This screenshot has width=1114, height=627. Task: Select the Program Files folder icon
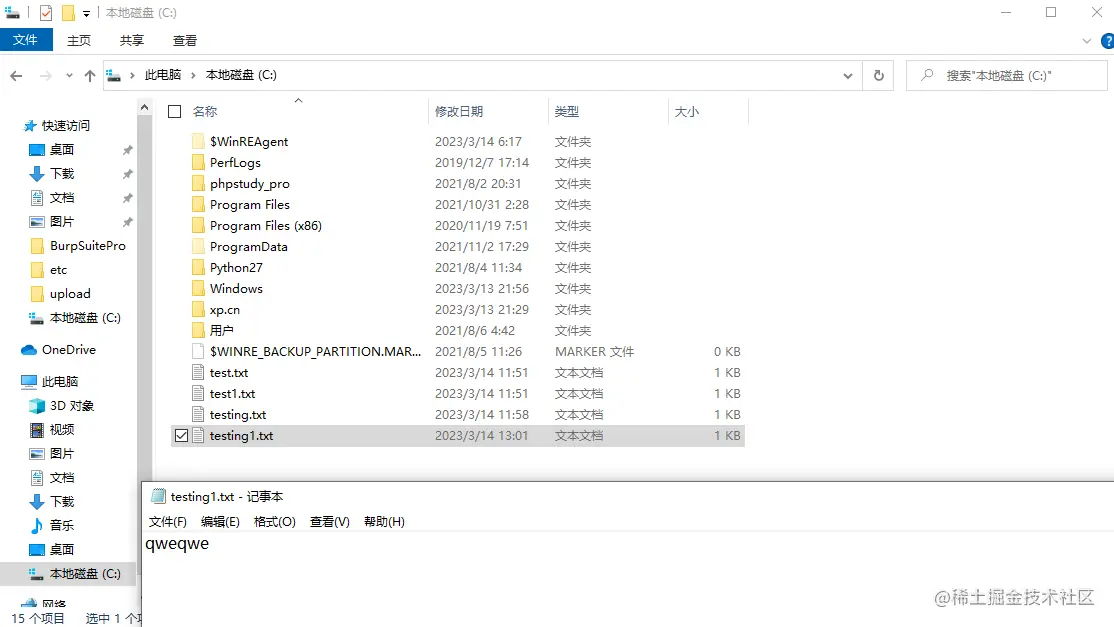(x=198, y=205)
